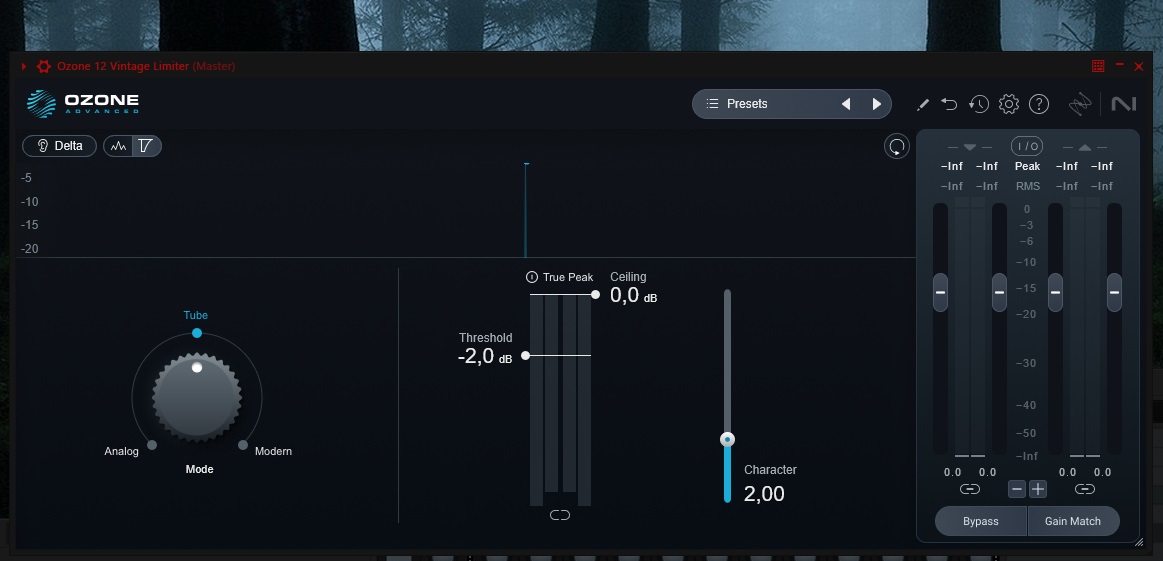Click the input gain left fader

click(940, 292)
